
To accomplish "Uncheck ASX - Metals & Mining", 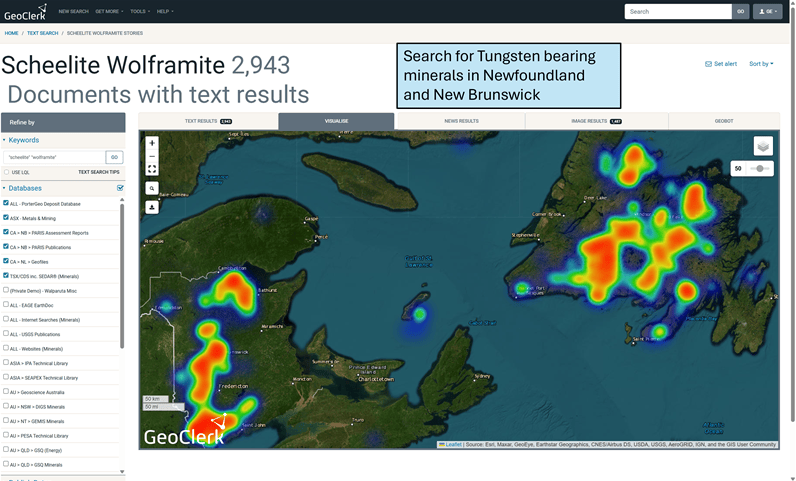I will point(6,217).
